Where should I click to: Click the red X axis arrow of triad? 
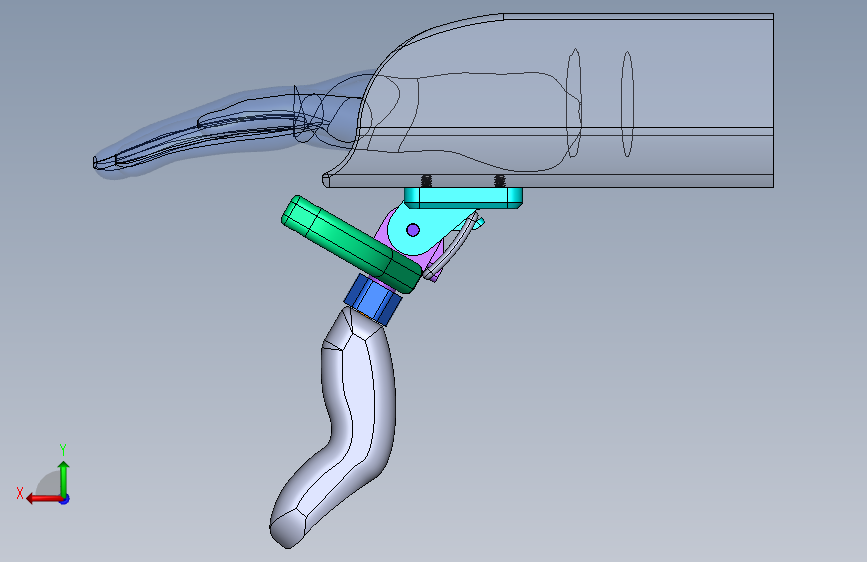pyautogui.click(x=43, y=499)
